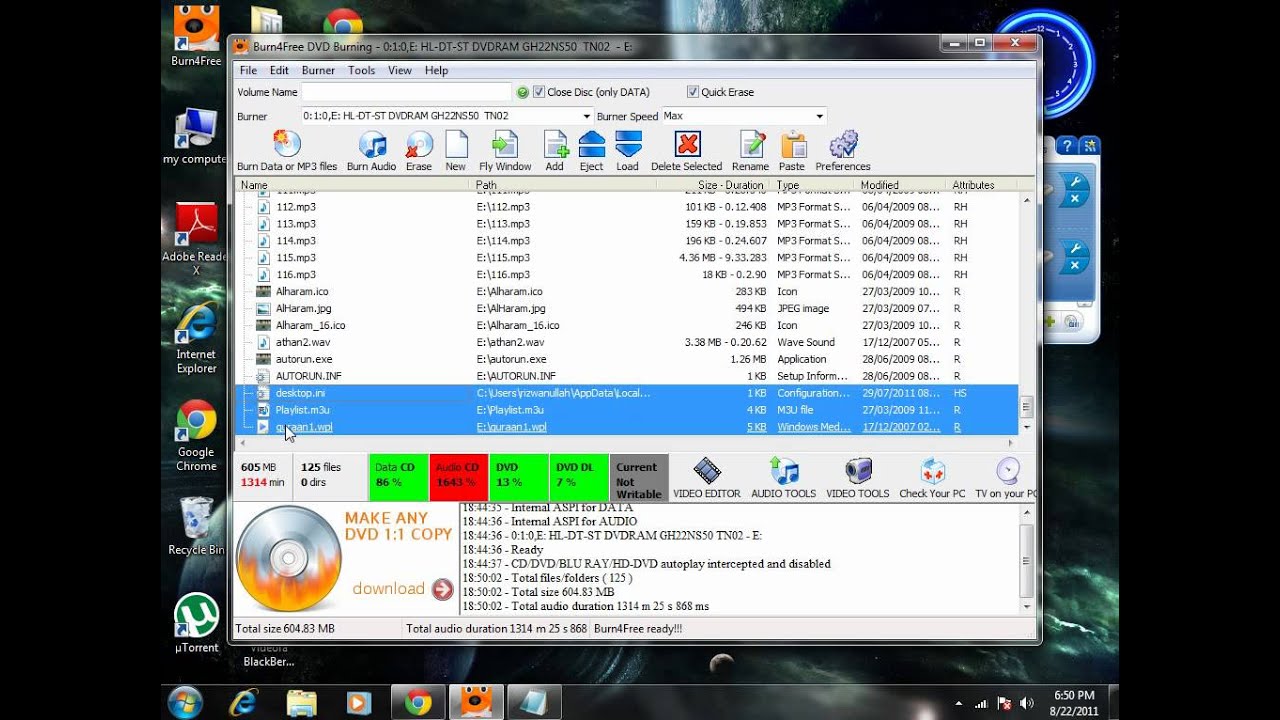Screen dimensions: 1280x720
Task: Click the download link in DVD ad
Action: [x=402, y=589]
